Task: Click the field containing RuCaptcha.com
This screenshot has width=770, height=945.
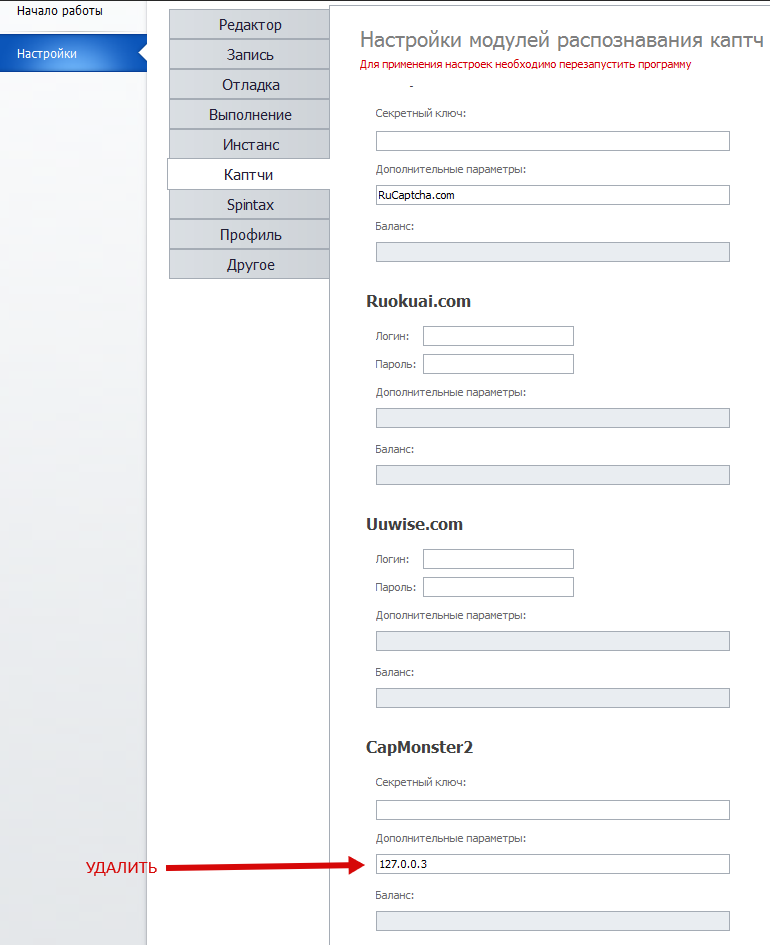Action: coord(552,195)
